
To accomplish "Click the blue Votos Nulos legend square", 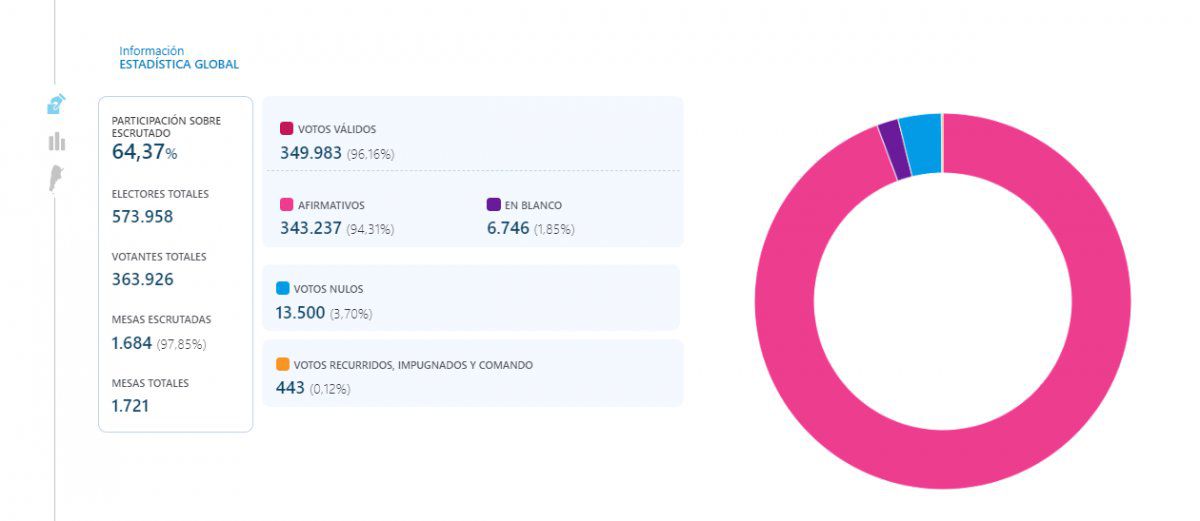I will [282, 289].
